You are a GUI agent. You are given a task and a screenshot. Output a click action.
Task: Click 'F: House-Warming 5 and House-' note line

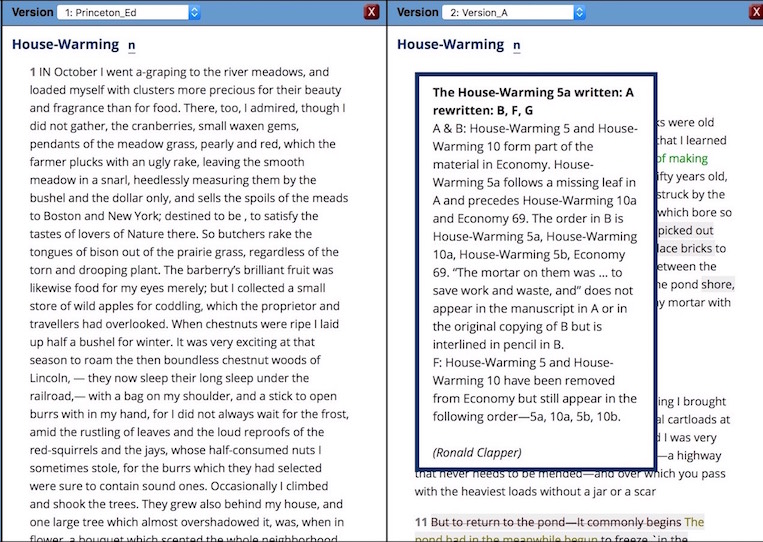coord(523,362)
